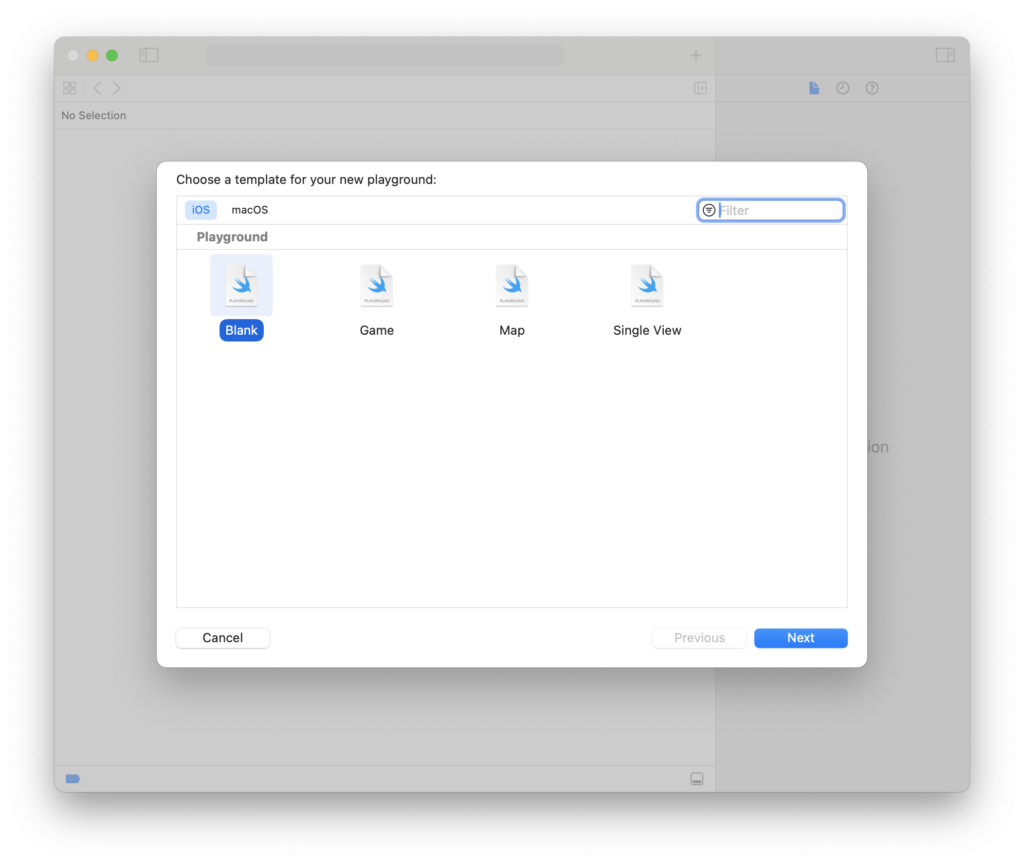Click the blue tag filter icon at bottom left

(x=72, y=778)
